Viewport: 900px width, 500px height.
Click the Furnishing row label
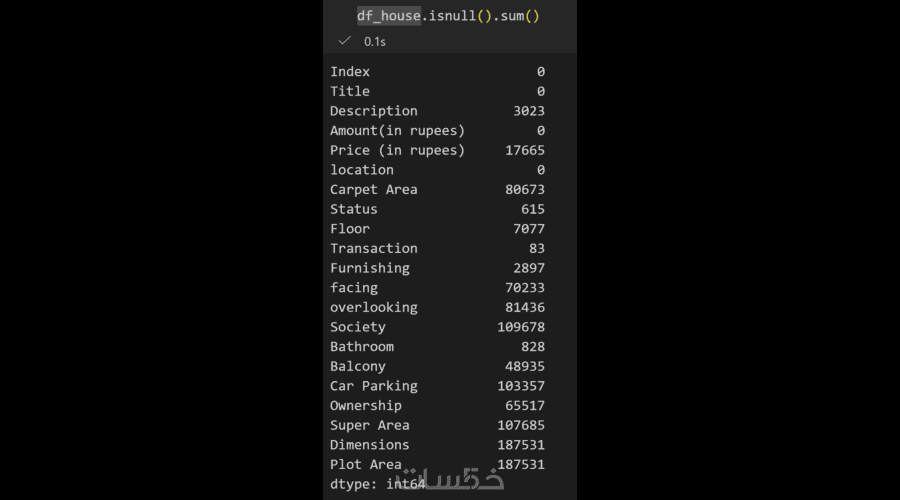pyautogui.click(x=370, y=268)
